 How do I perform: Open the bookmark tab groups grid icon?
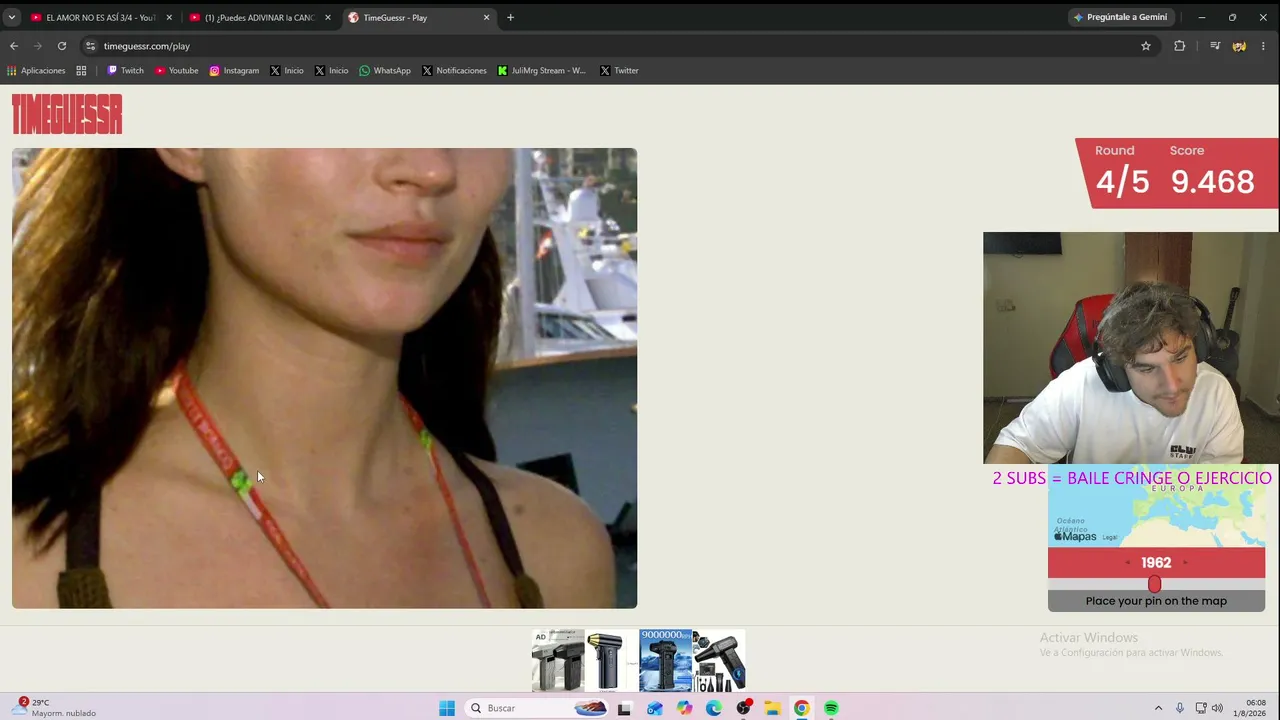(81, 71)
